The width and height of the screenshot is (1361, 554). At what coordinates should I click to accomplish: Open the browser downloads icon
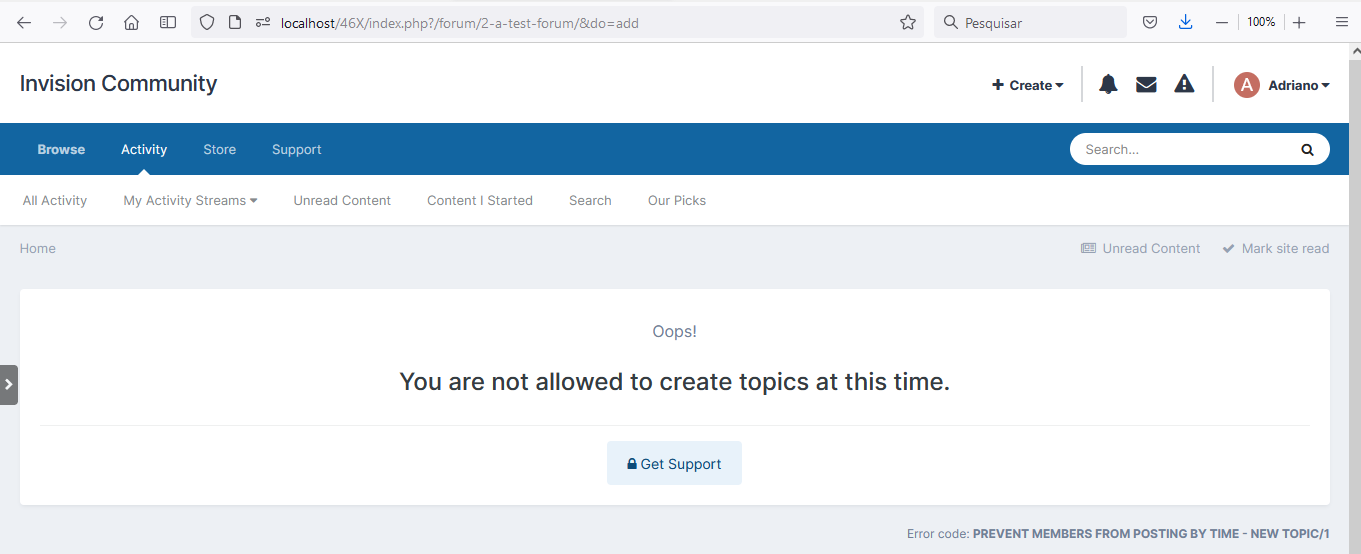(1185, 22)
